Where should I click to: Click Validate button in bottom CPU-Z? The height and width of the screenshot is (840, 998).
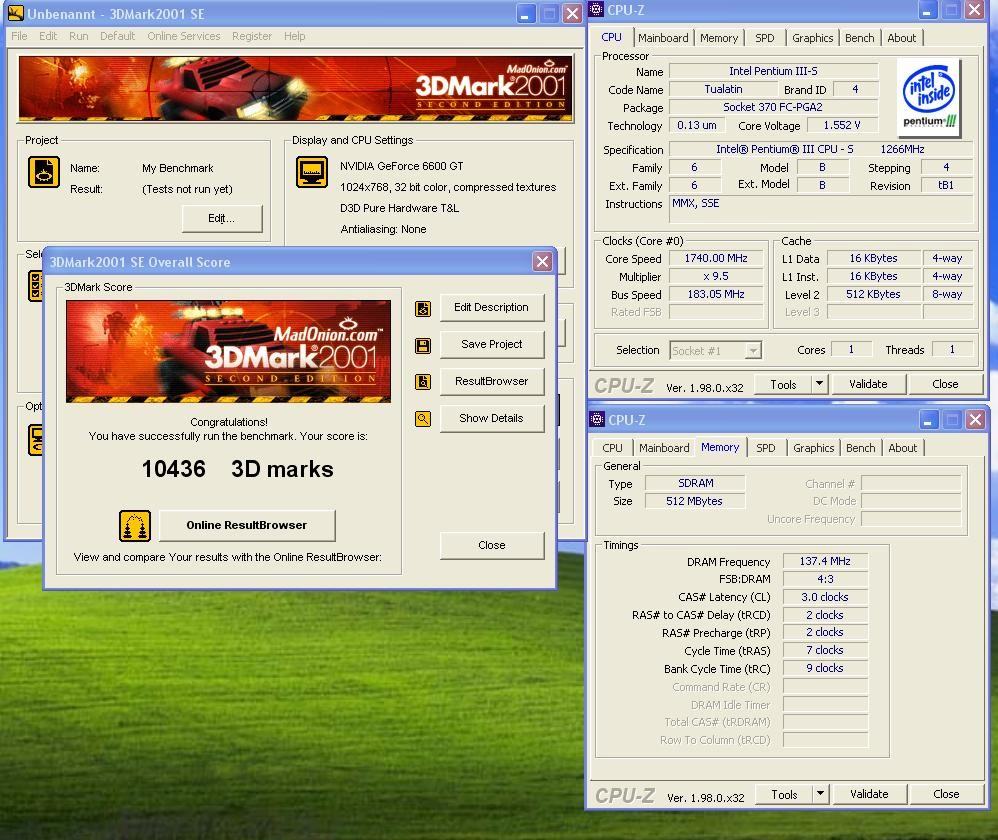tap(869, 794)
